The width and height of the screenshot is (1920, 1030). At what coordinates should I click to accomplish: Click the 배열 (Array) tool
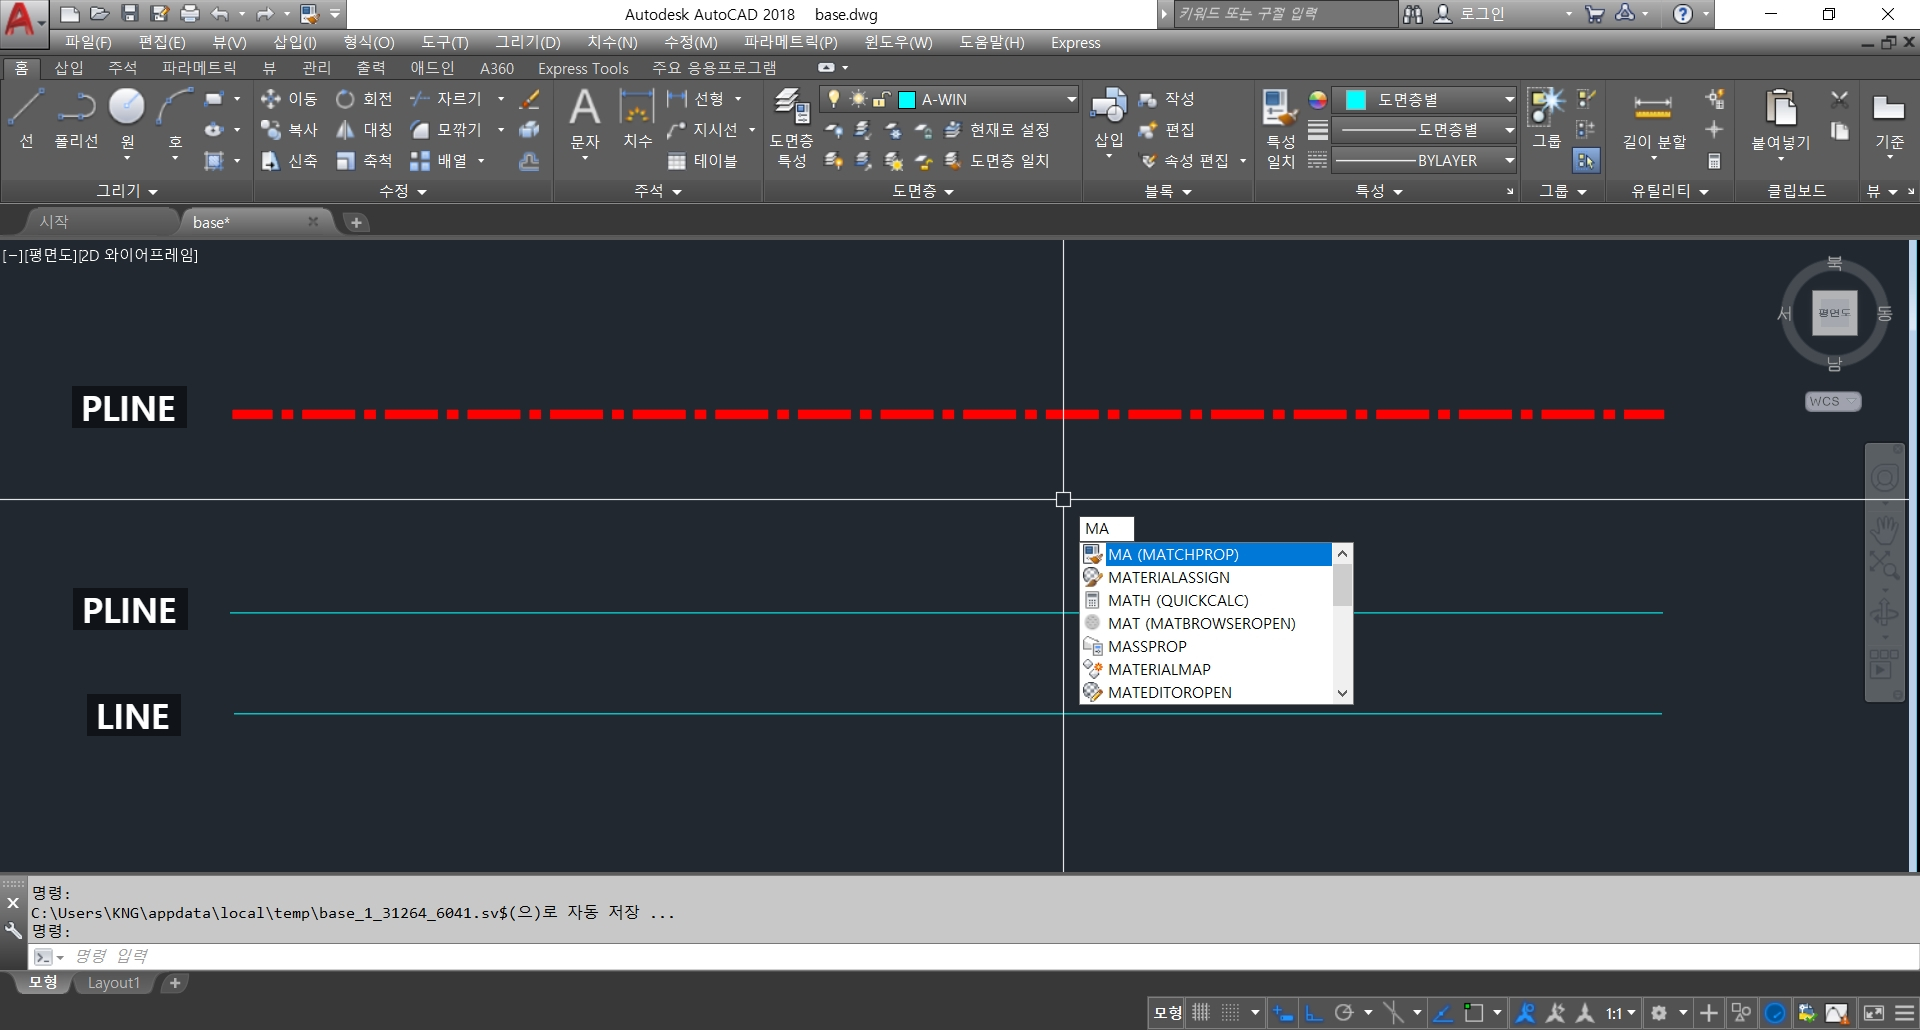pyautogui.click(x=439, y=161)
